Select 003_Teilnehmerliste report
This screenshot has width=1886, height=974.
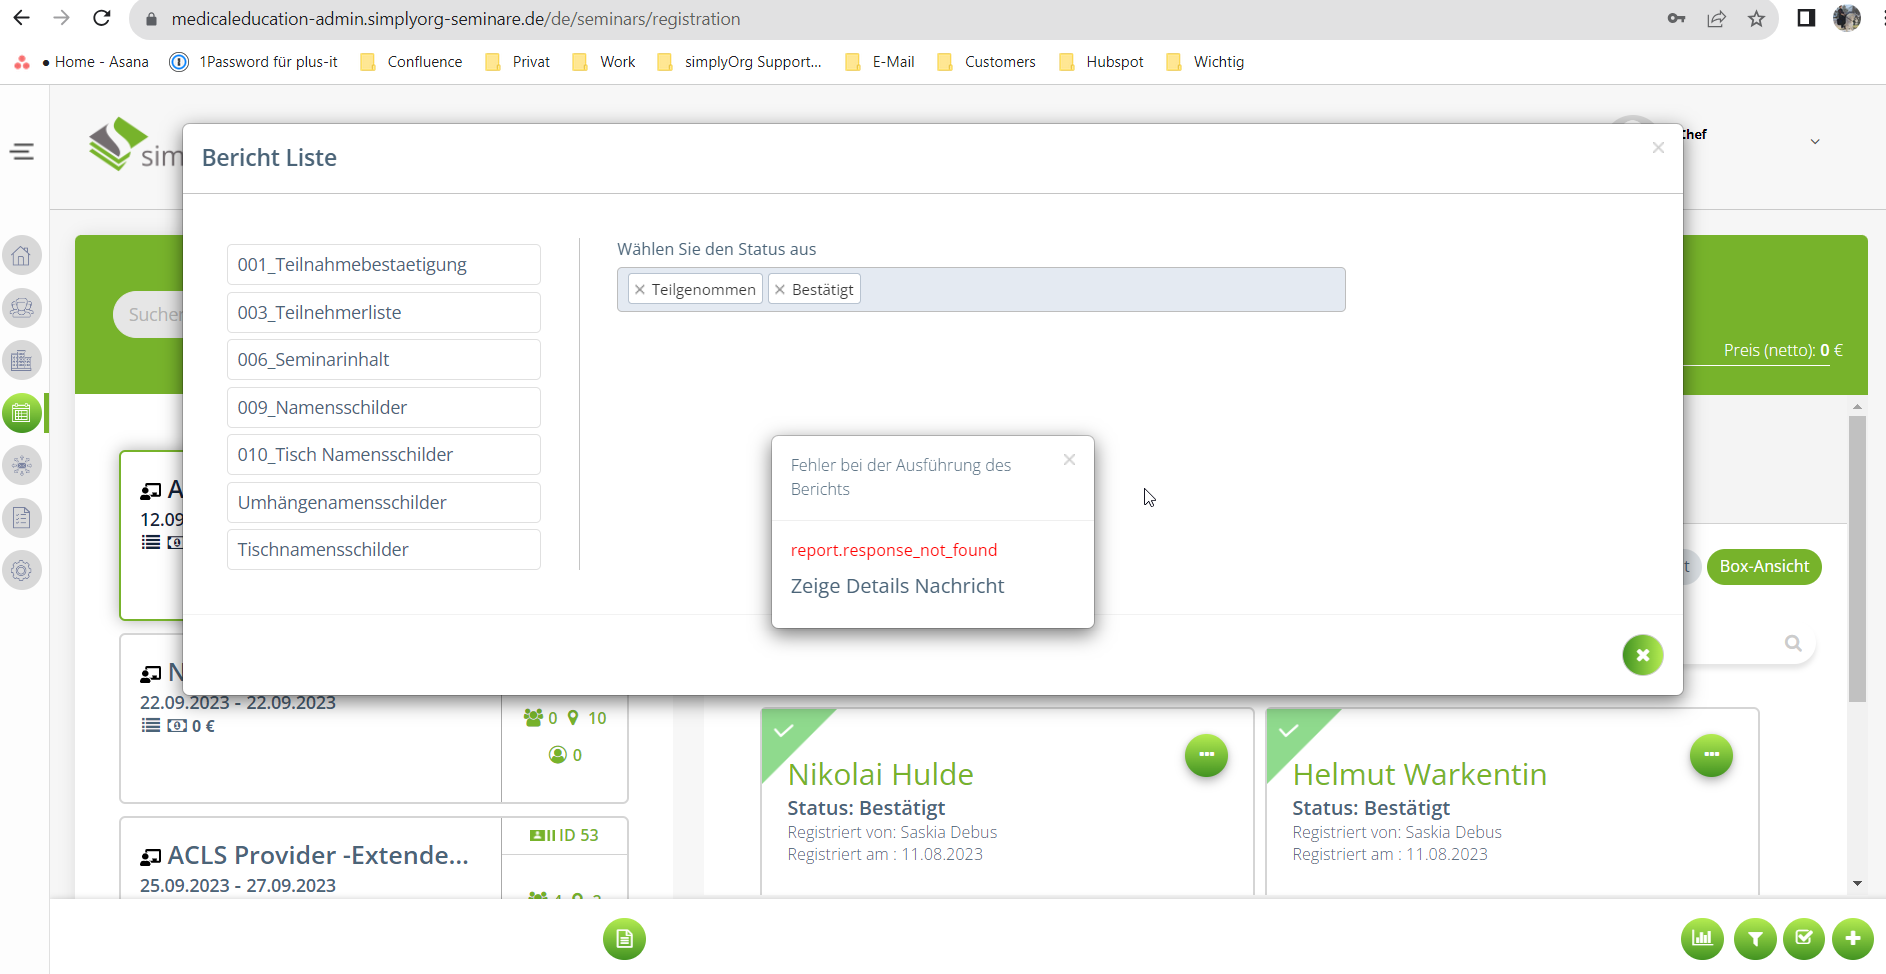(383, 313)
